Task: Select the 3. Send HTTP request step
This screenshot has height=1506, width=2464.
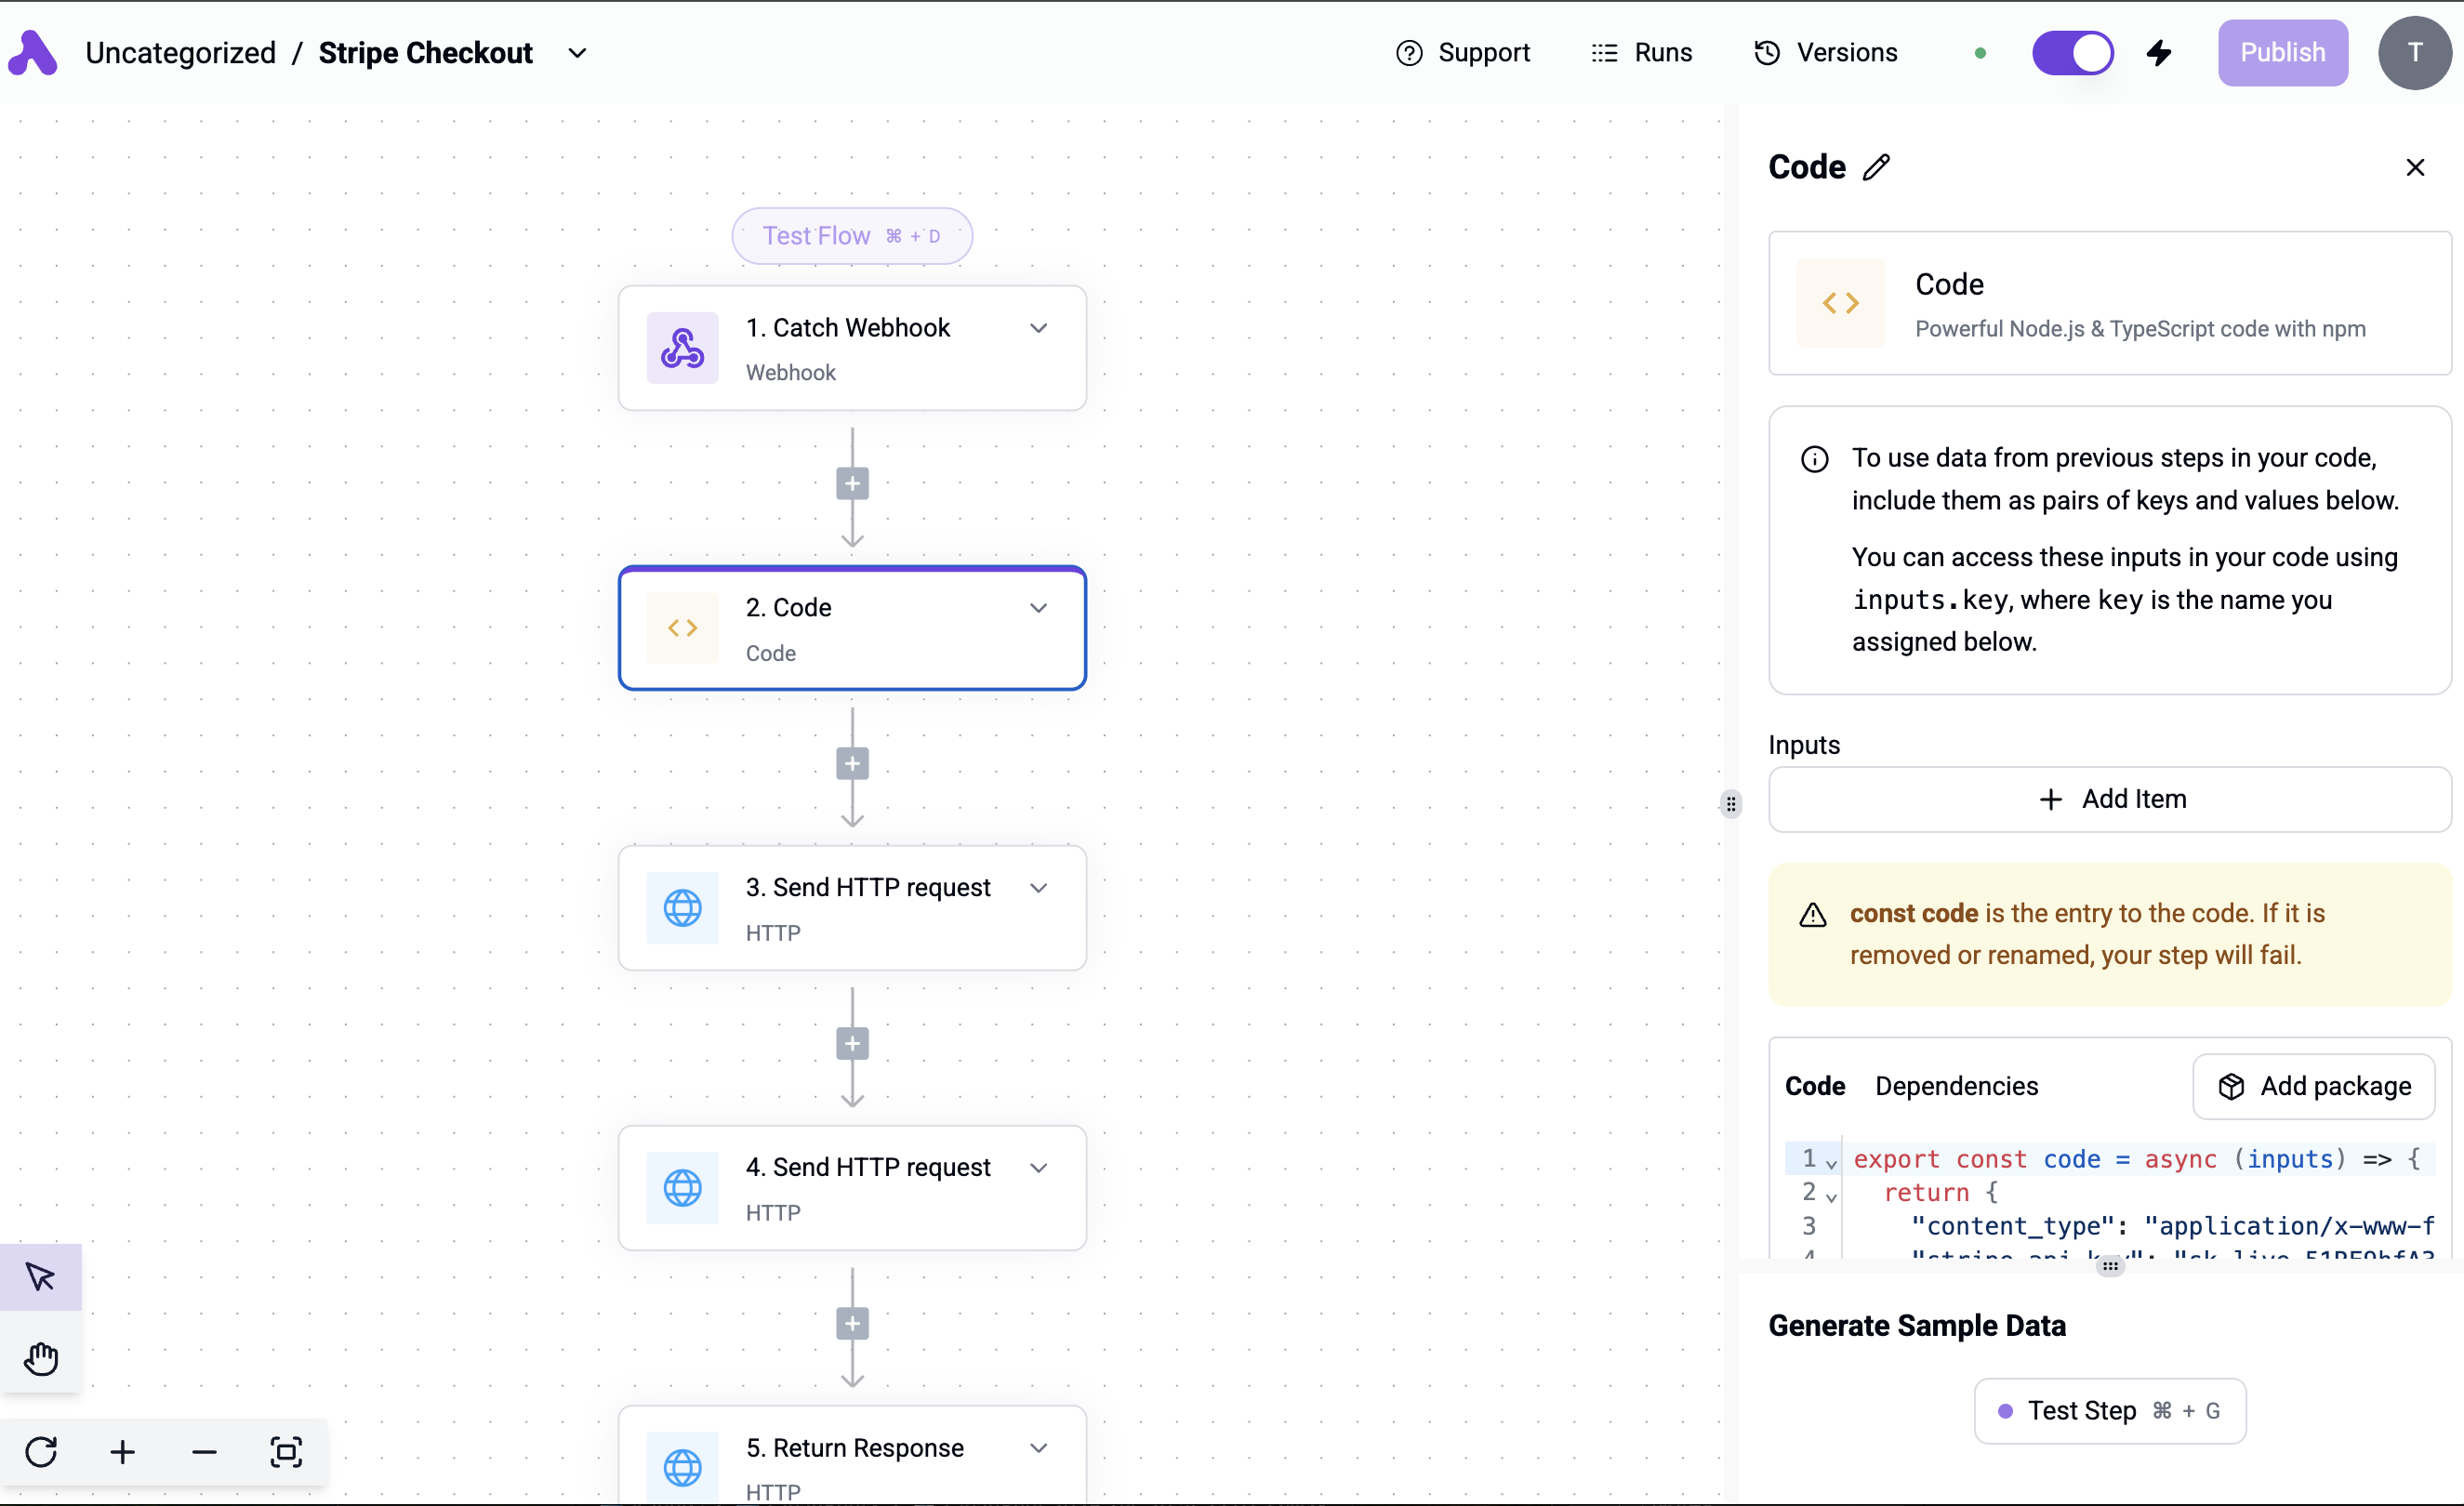Action: tap(852, 908)
